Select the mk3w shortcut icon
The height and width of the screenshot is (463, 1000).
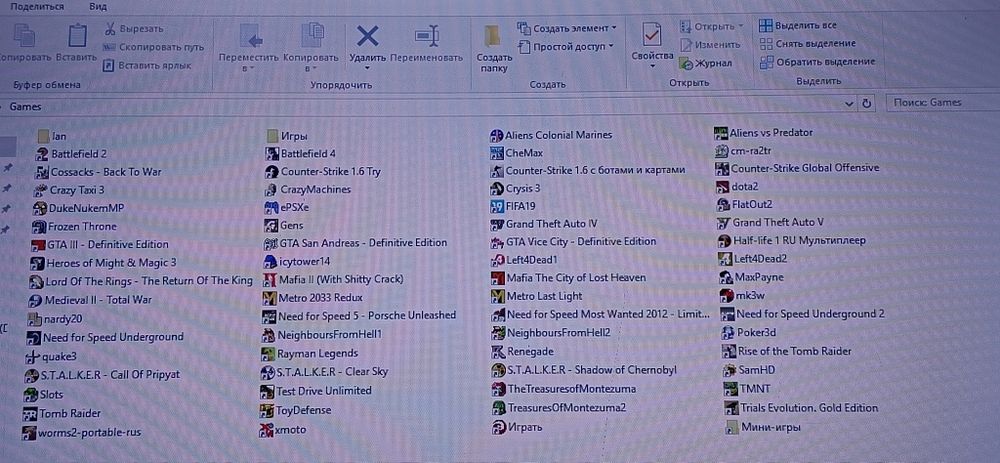click(726, 296)
